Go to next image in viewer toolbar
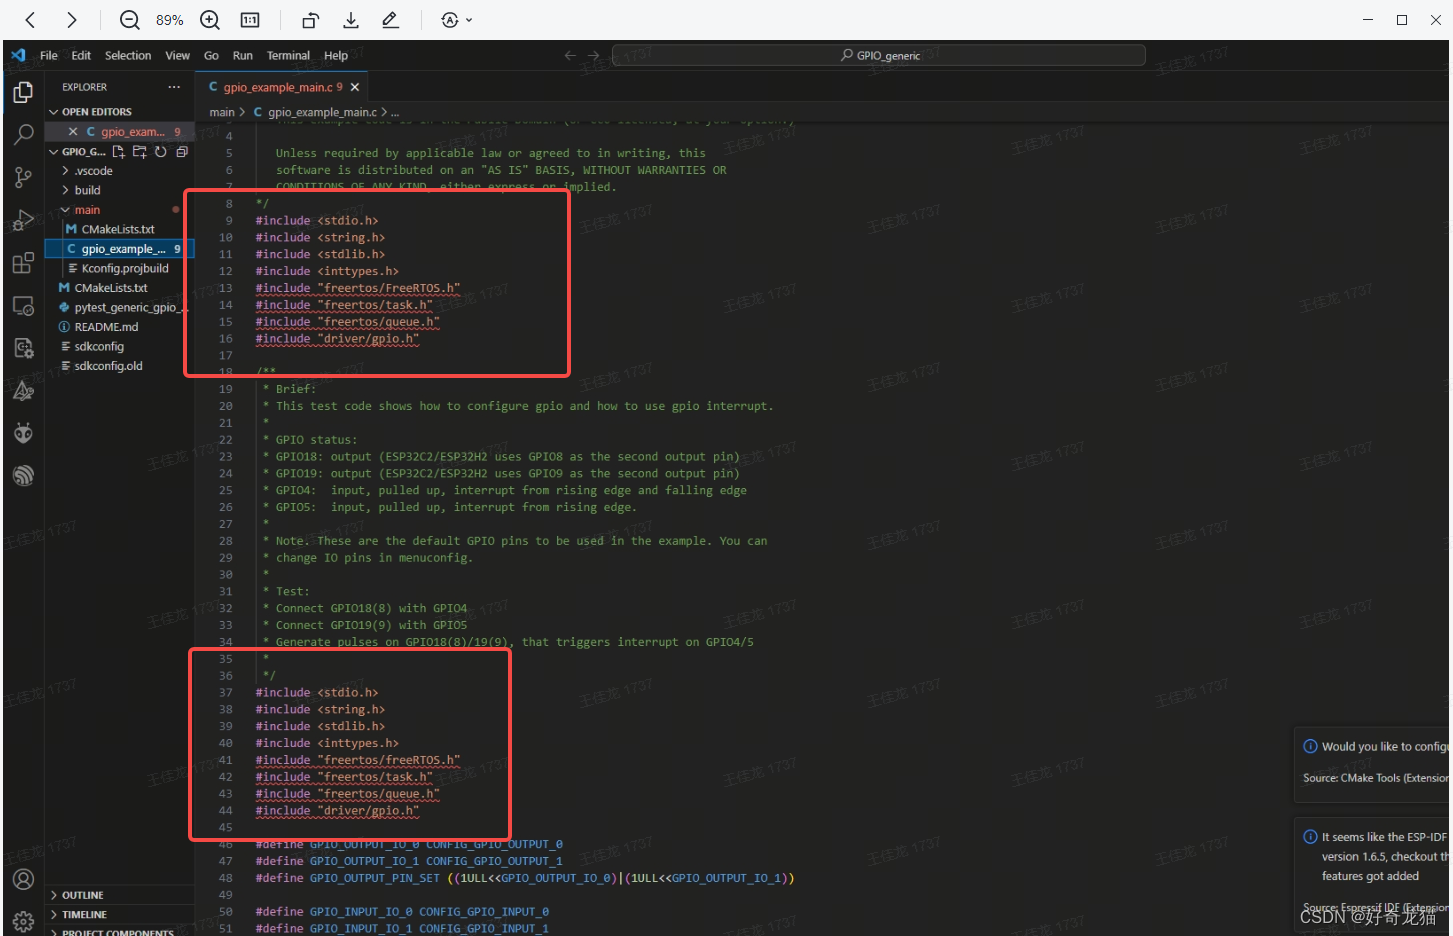This screenshot has height=936, width=1453. click(x=71, y=20)
